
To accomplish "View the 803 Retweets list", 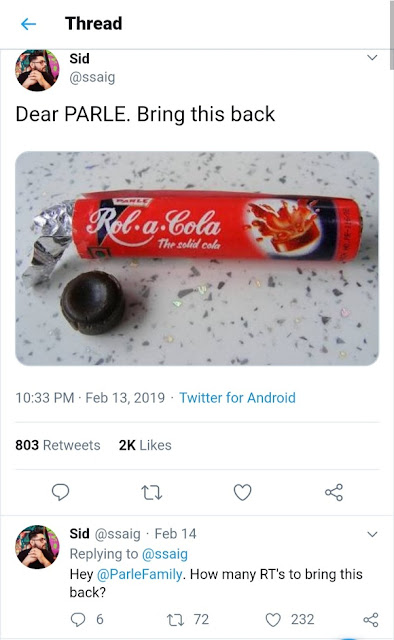I will [x=58, y=445].
